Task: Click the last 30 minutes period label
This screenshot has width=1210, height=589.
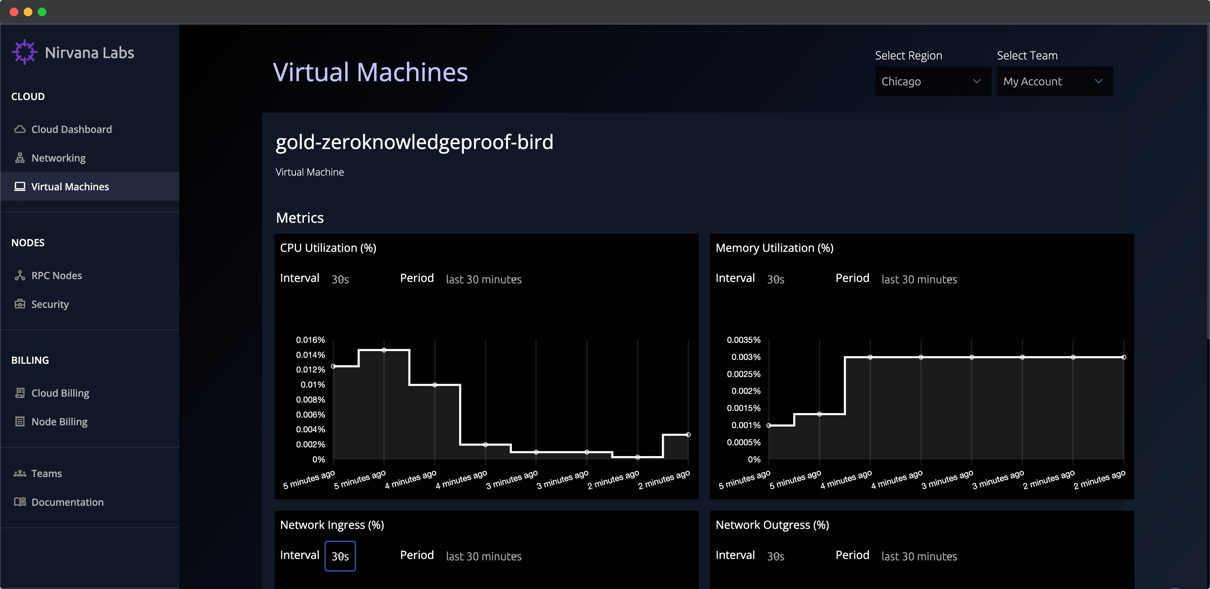Action: coord(483,279)
